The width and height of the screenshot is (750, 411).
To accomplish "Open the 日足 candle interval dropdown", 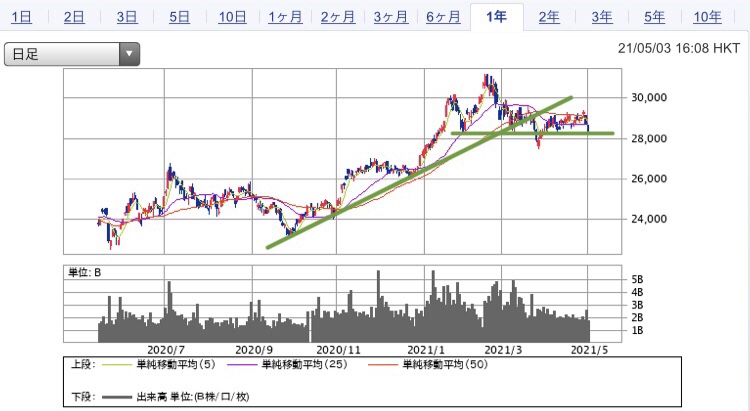I will pyautogui.click(x=72, y=54).
